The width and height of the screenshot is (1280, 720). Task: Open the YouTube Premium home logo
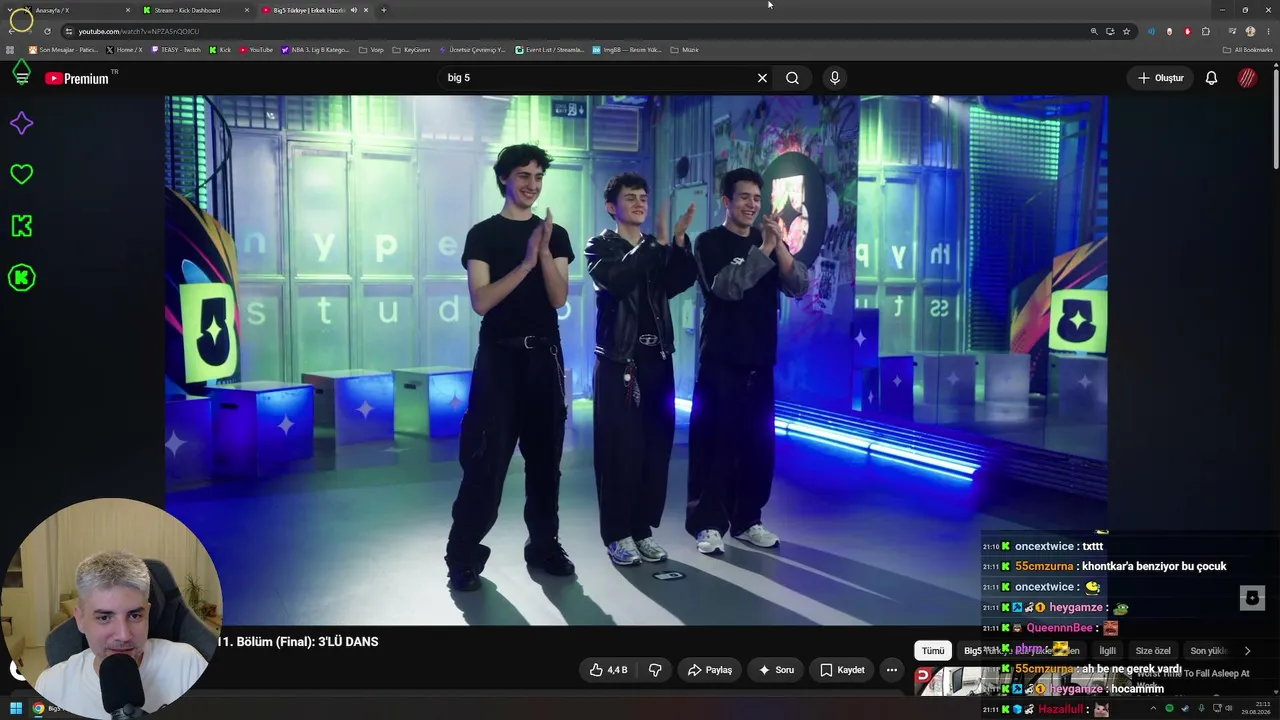77,78
